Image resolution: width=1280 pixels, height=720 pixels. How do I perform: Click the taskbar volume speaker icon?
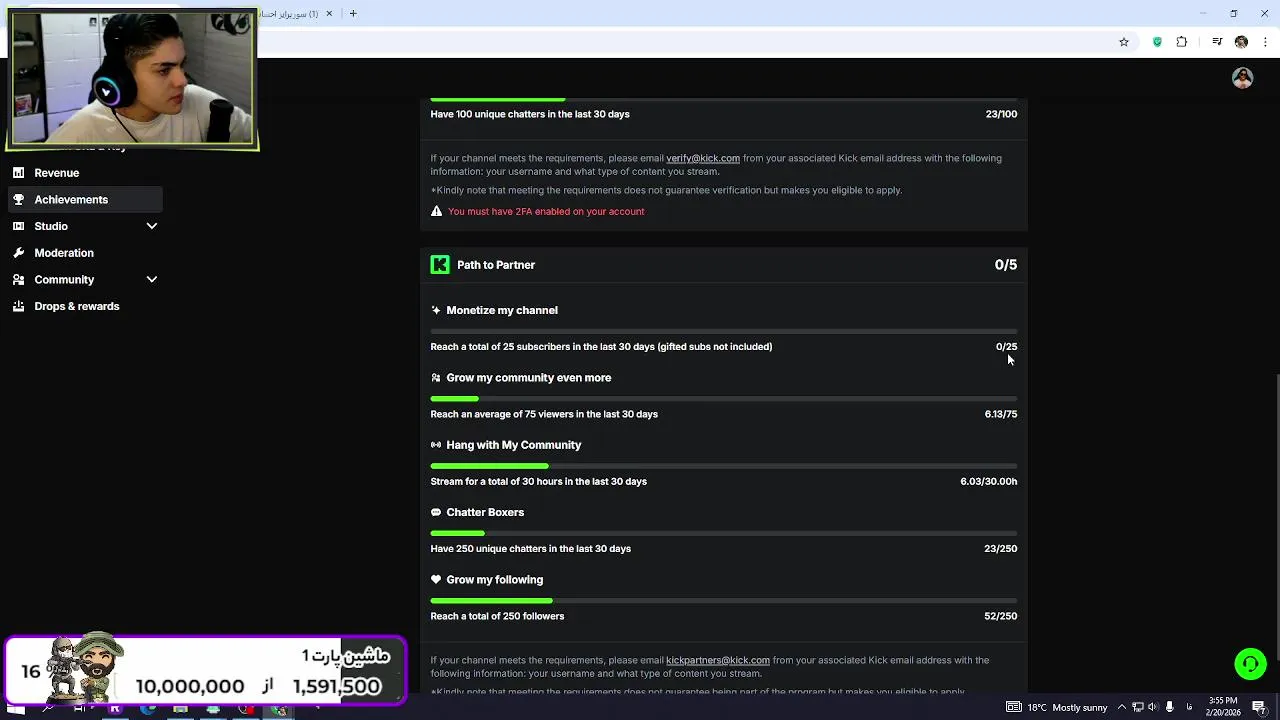tap(1153, 708)
